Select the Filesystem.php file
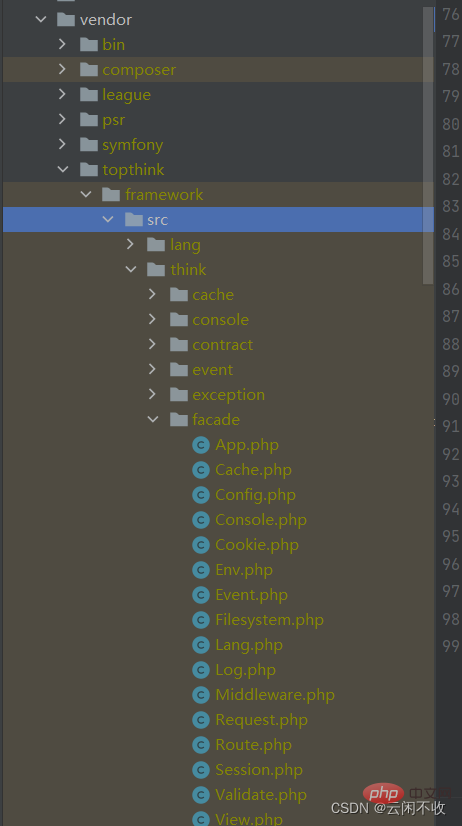The width and height of the screenshot is (462, 826). pyautogui.click(x=269, y=620)
